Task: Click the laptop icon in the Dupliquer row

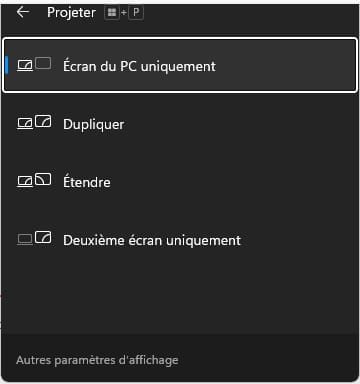Action: [x=25, y=124]
